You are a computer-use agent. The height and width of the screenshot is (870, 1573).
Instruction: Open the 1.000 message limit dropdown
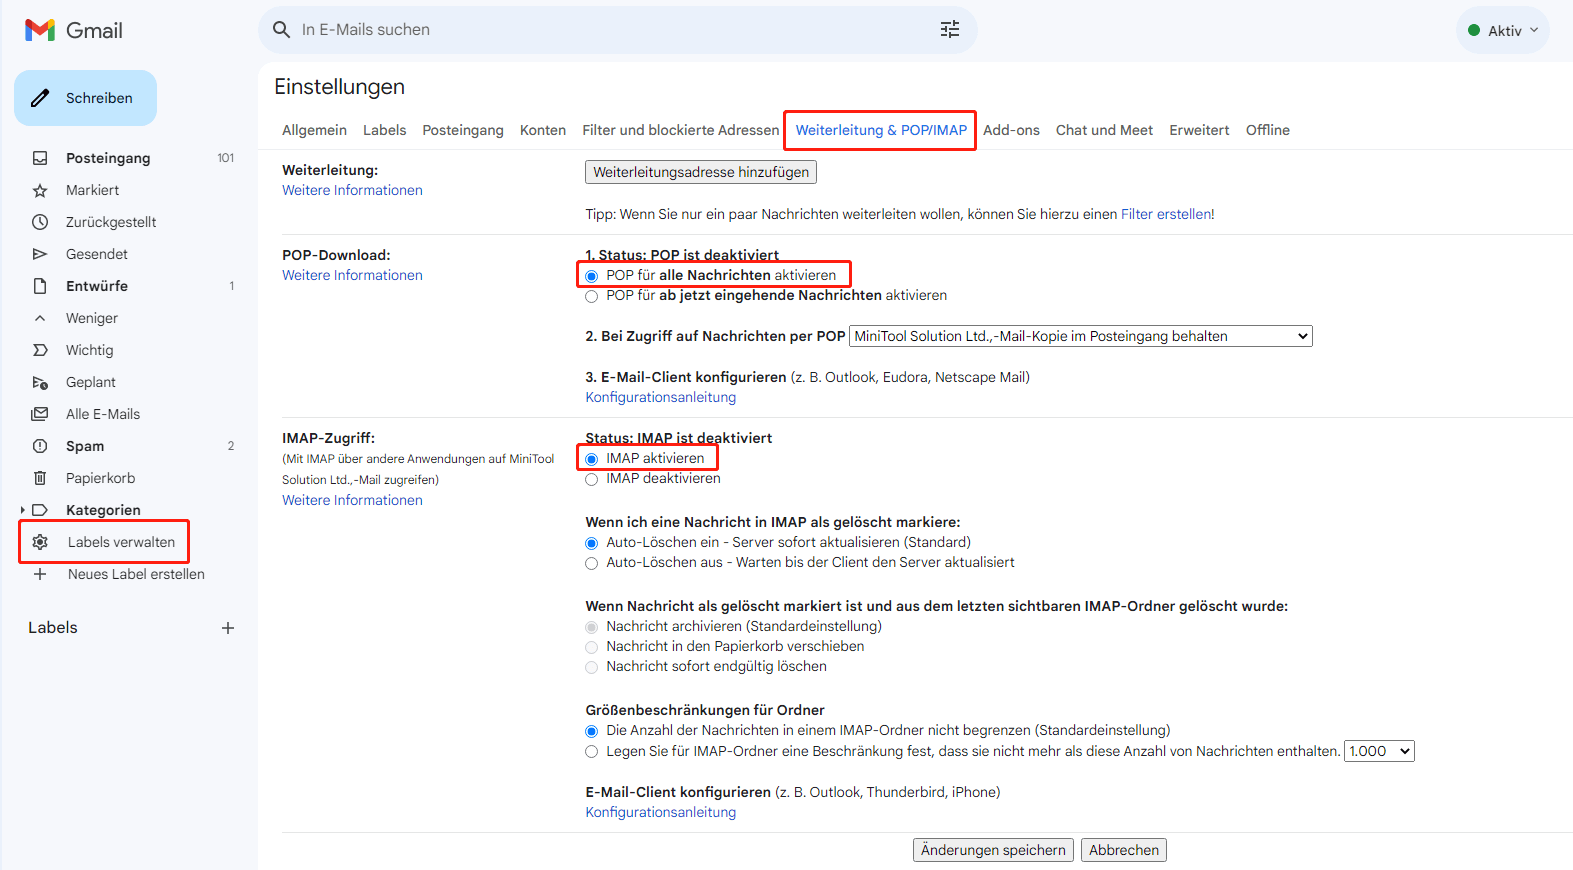point(1379,751)
